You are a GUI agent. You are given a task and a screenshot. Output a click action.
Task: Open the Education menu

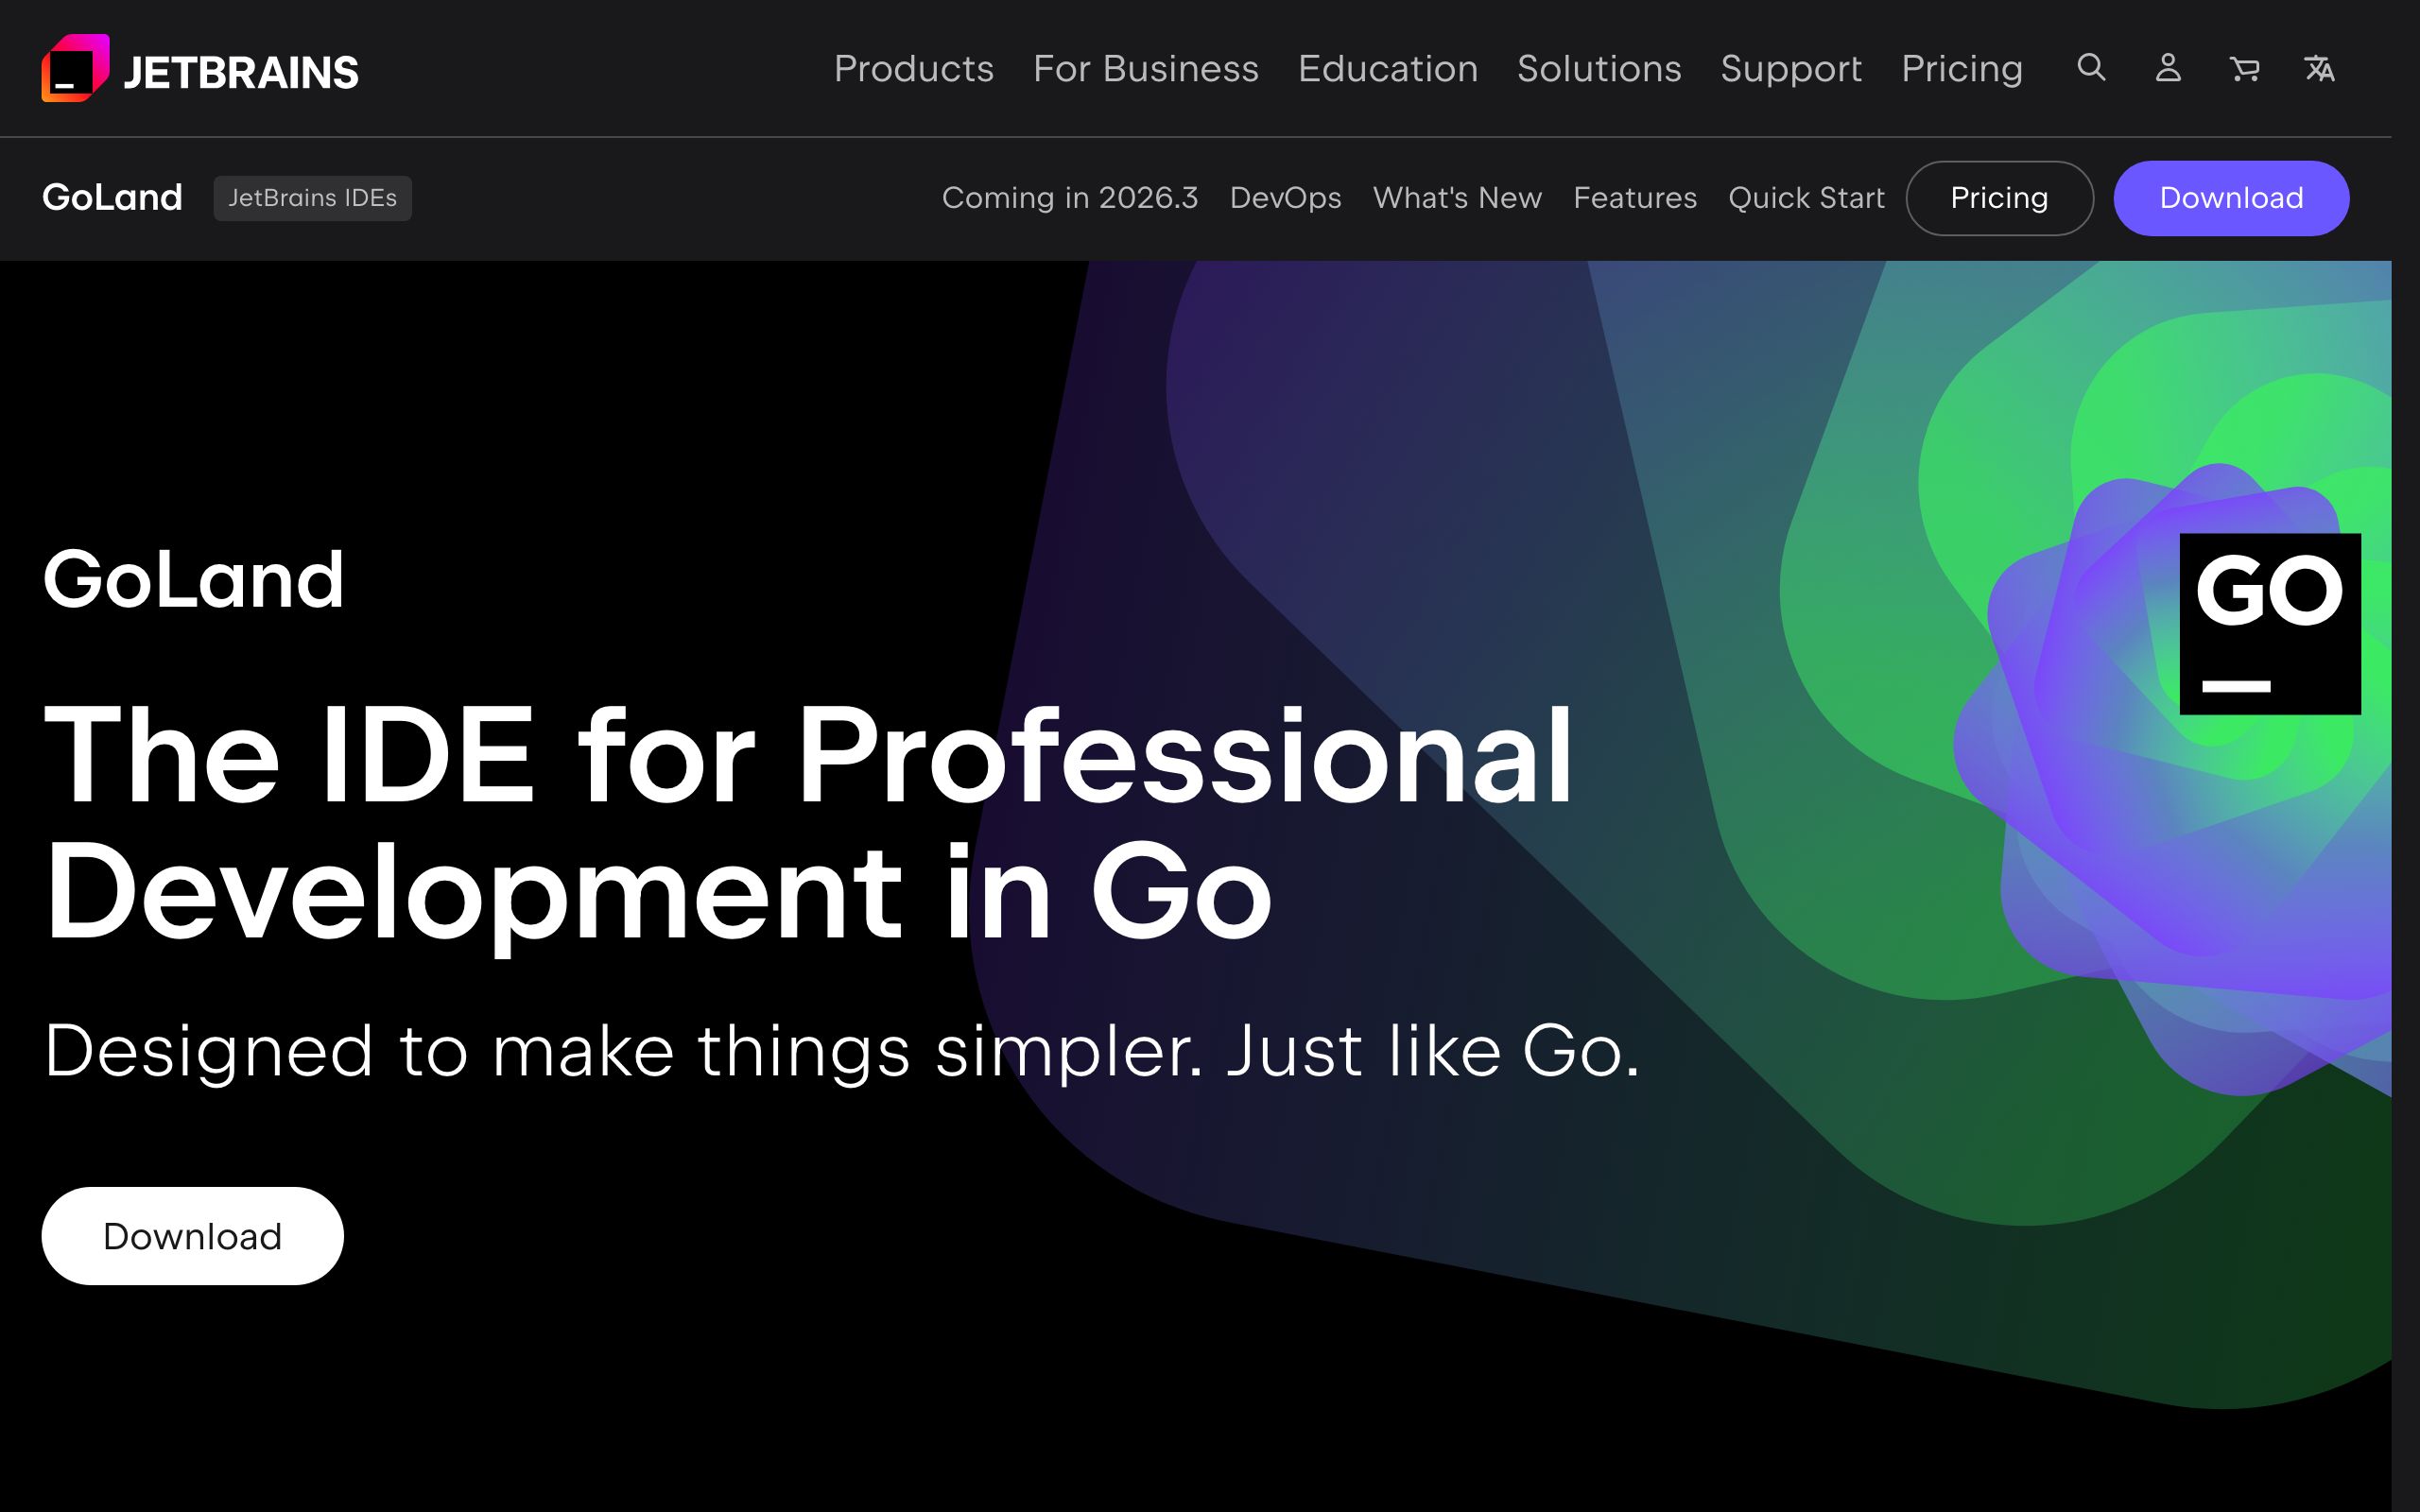(x=1388, y=69)
